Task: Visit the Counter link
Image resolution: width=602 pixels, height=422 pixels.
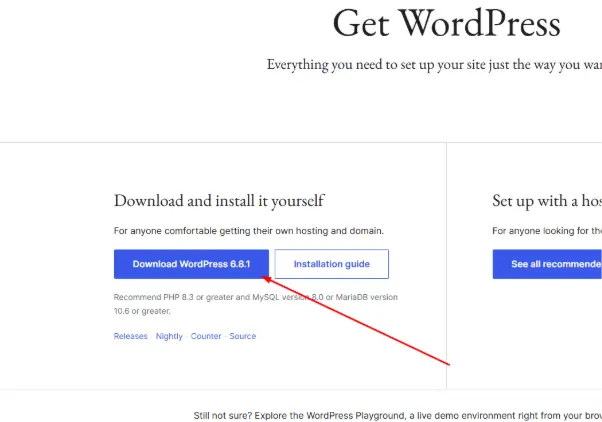Action: point(206,336)
